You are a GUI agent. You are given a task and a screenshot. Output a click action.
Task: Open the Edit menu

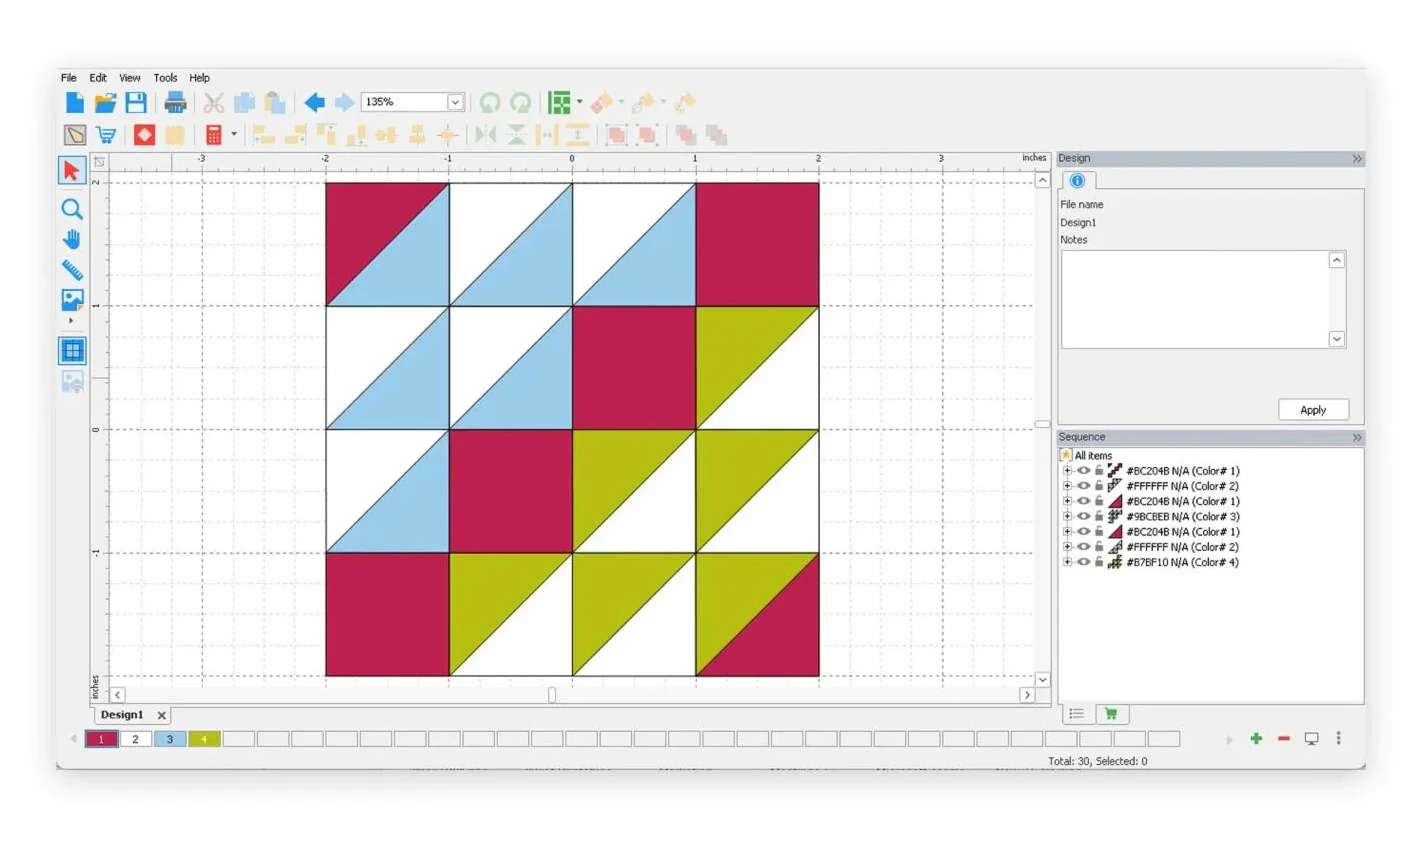(98, 78)
